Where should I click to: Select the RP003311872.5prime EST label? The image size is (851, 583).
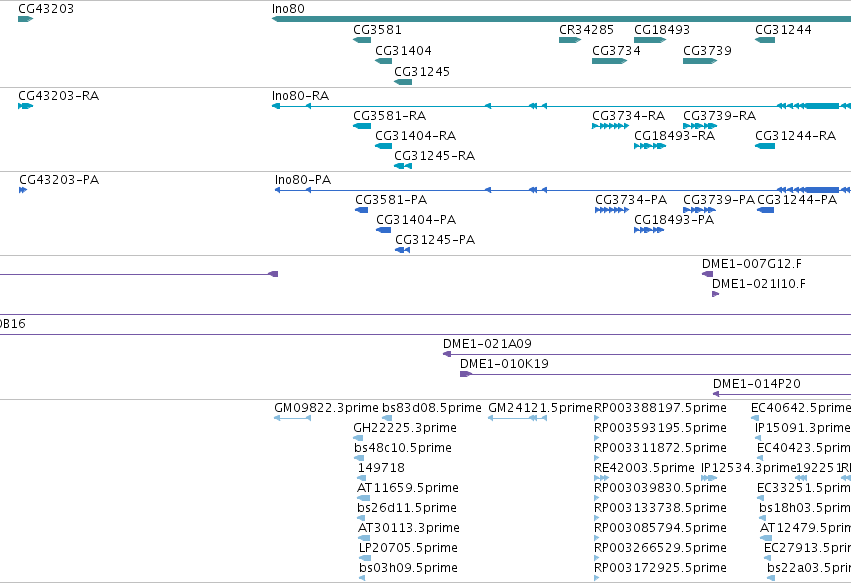(661, 448)
